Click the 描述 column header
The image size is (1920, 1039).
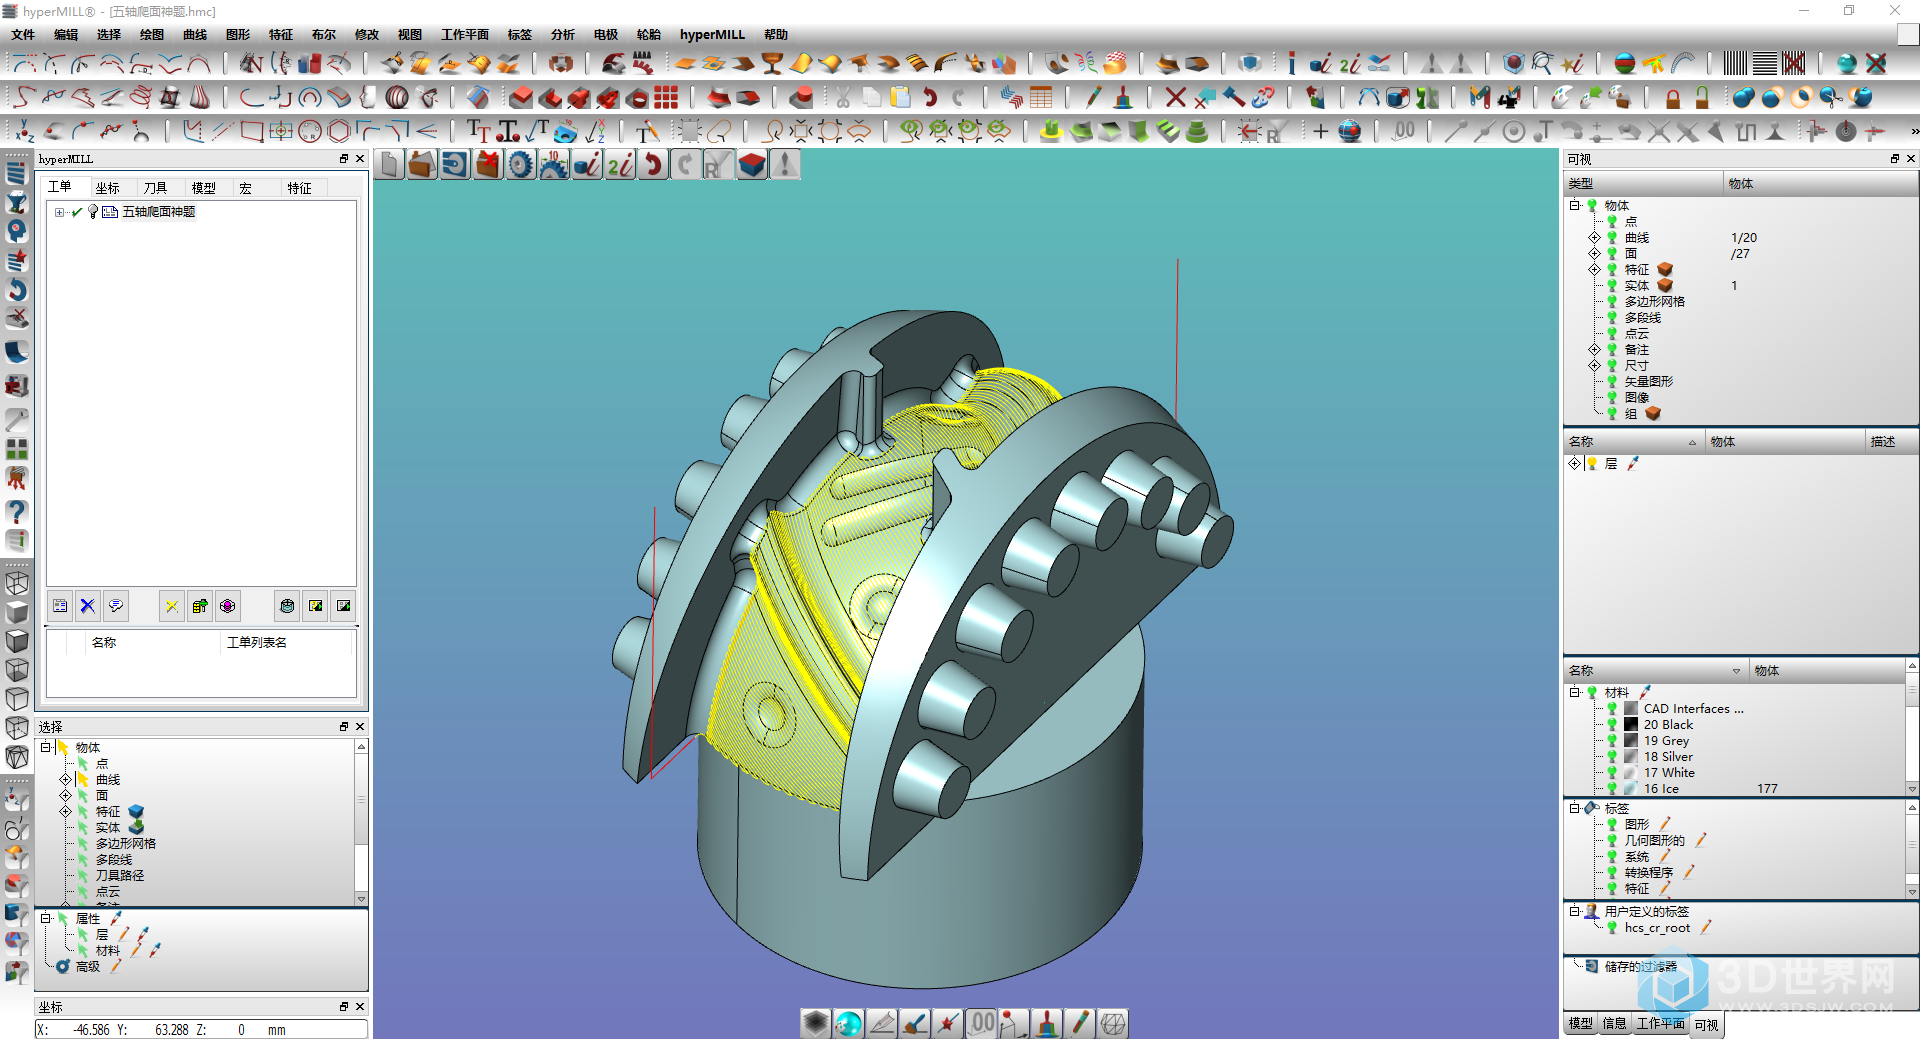1890,441
